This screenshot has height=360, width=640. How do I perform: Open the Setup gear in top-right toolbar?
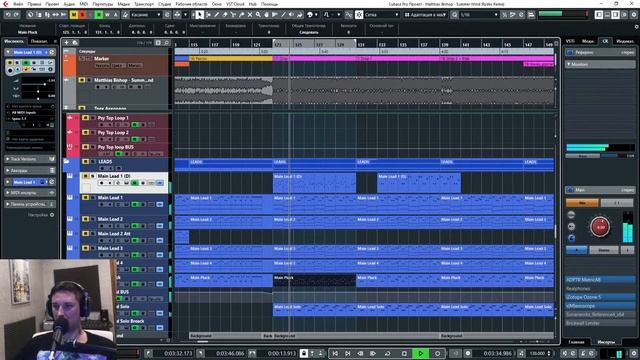(634, 15)
